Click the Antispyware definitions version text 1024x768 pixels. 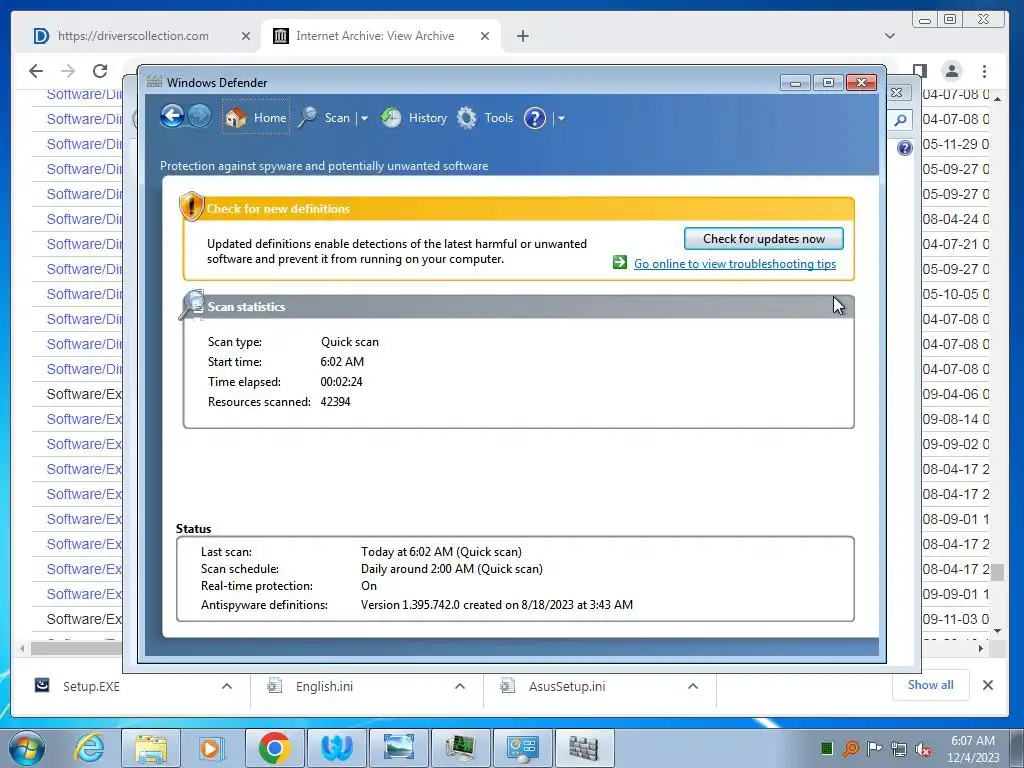496,605
